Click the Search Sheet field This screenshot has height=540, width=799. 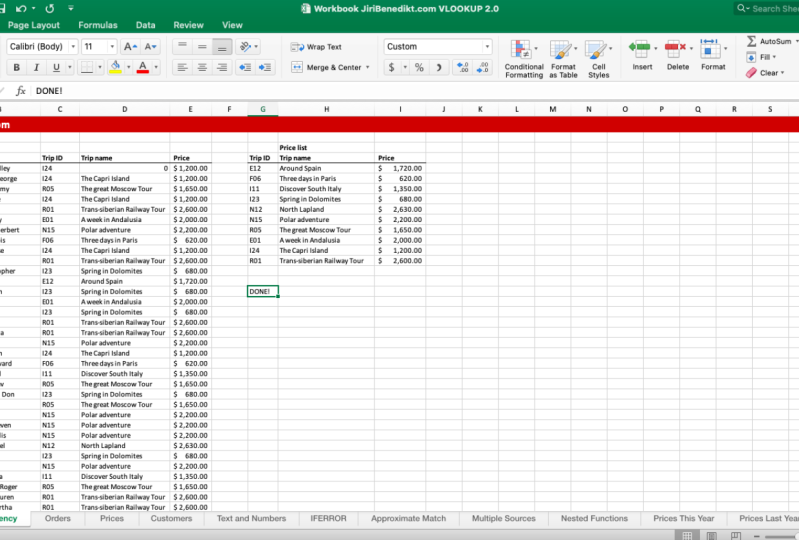click(x=766, y=8)
